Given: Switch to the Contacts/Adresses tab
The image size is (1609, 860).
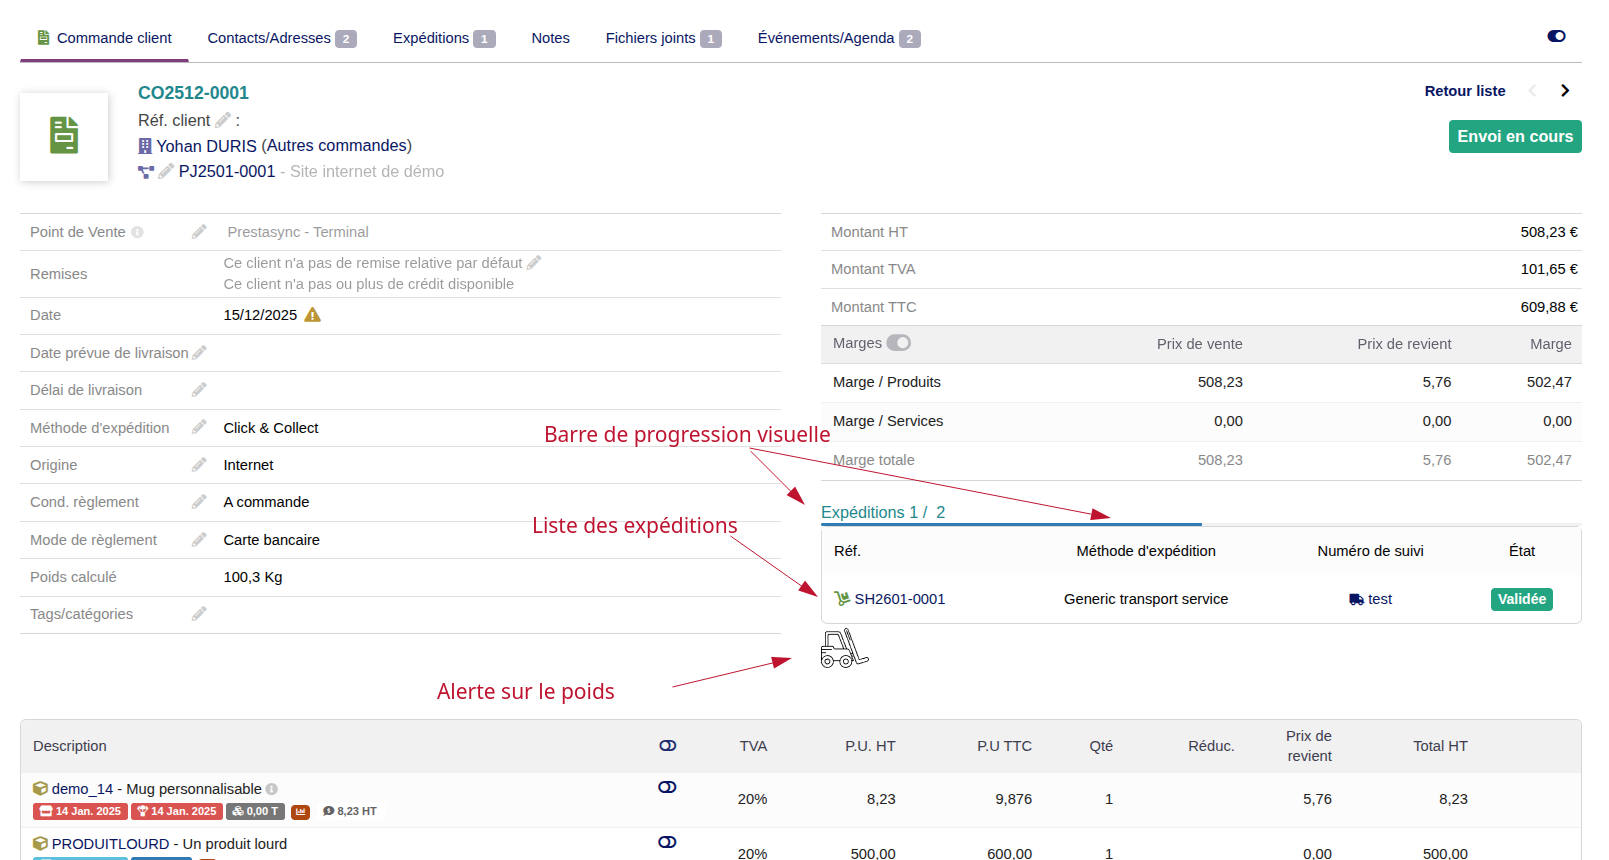Looking at the screenshot, I should 281,38.
